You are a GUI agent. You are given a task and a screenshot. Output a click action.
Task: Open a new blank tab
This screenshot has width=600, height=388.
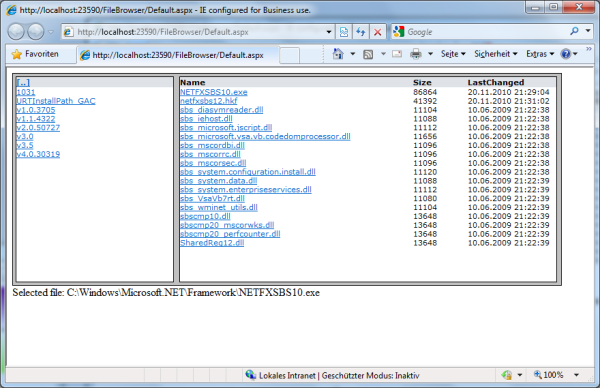point(289,55)
